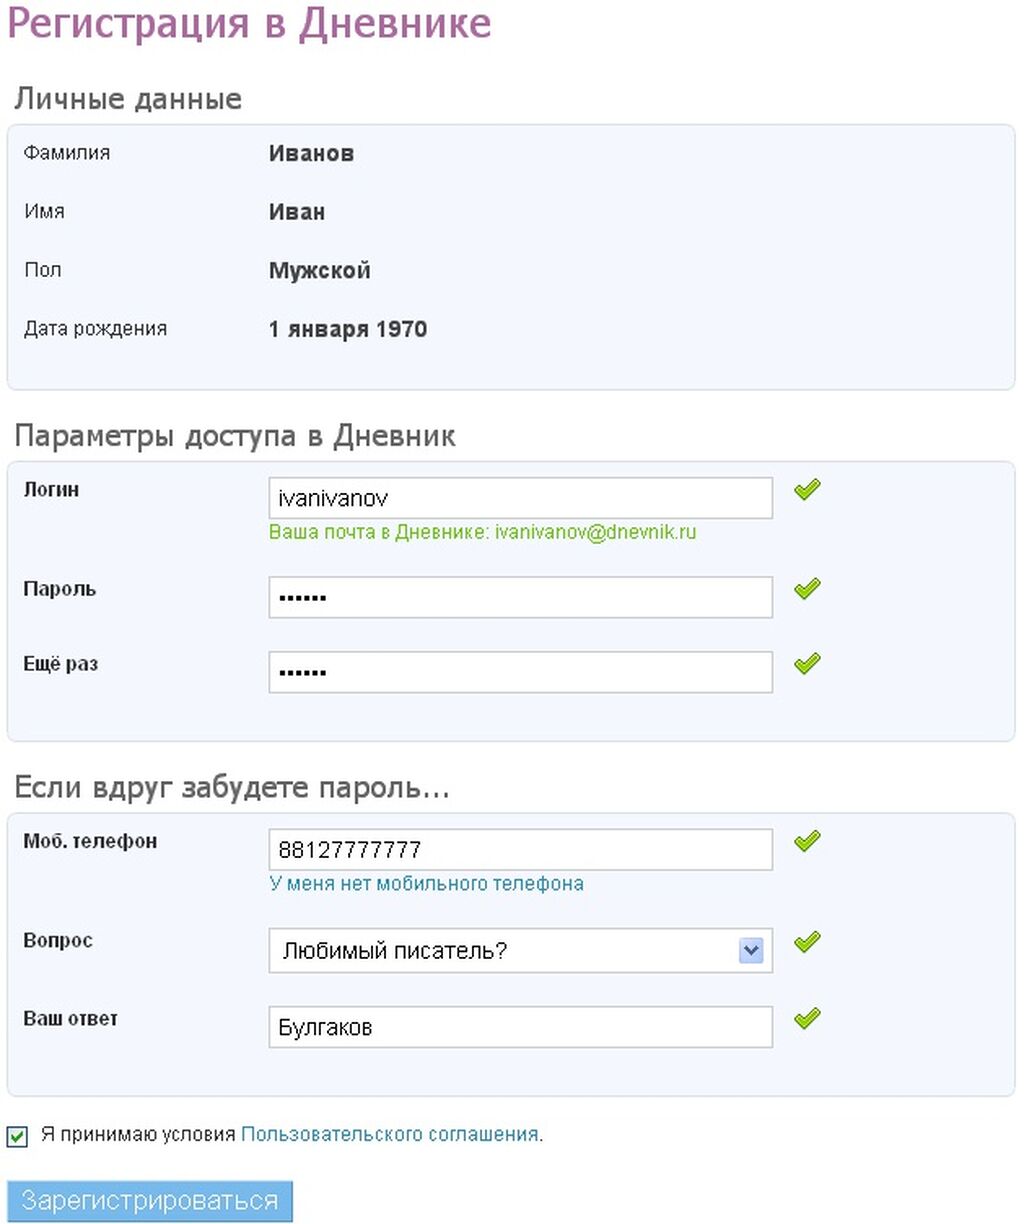Image resolution: width=1024 pixels, height=1224 pixels.
Task: Toggle the Я принимаю условия checkbox
Action: [x=17, y=1136]
